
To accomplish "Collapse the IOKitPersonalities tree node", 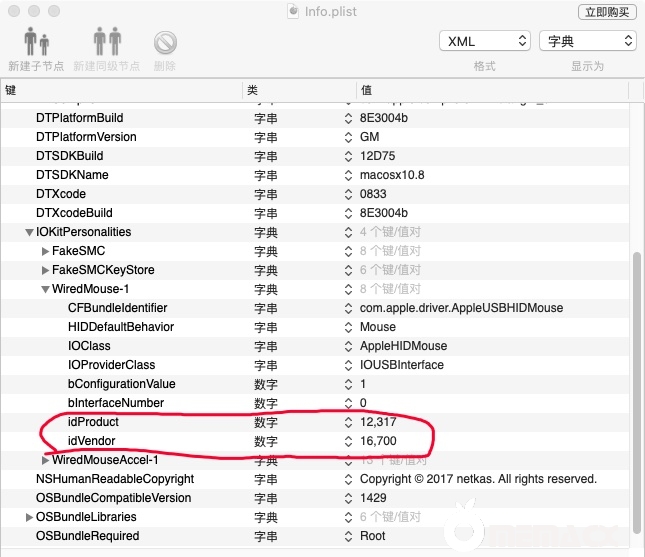I will pos(29,232).
